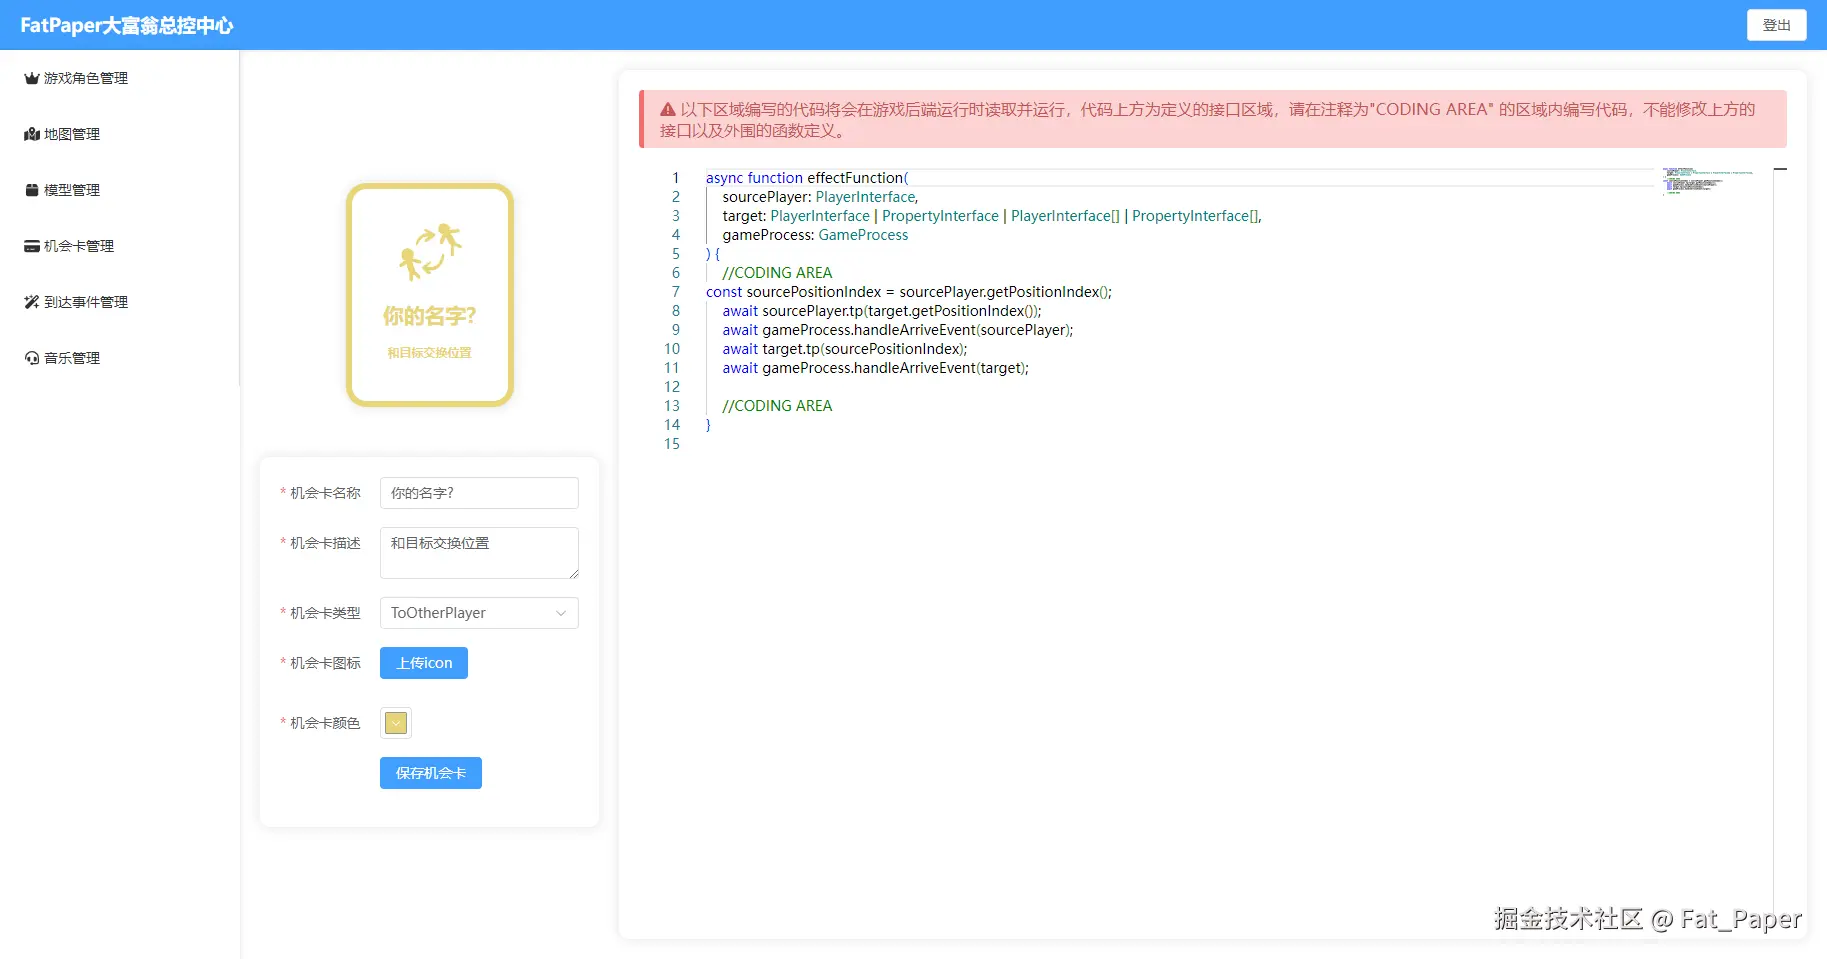Click the 'await target.tp(sourcePositionIndex);' line
The image size is (1827, 959).
[x=845, y=349]
